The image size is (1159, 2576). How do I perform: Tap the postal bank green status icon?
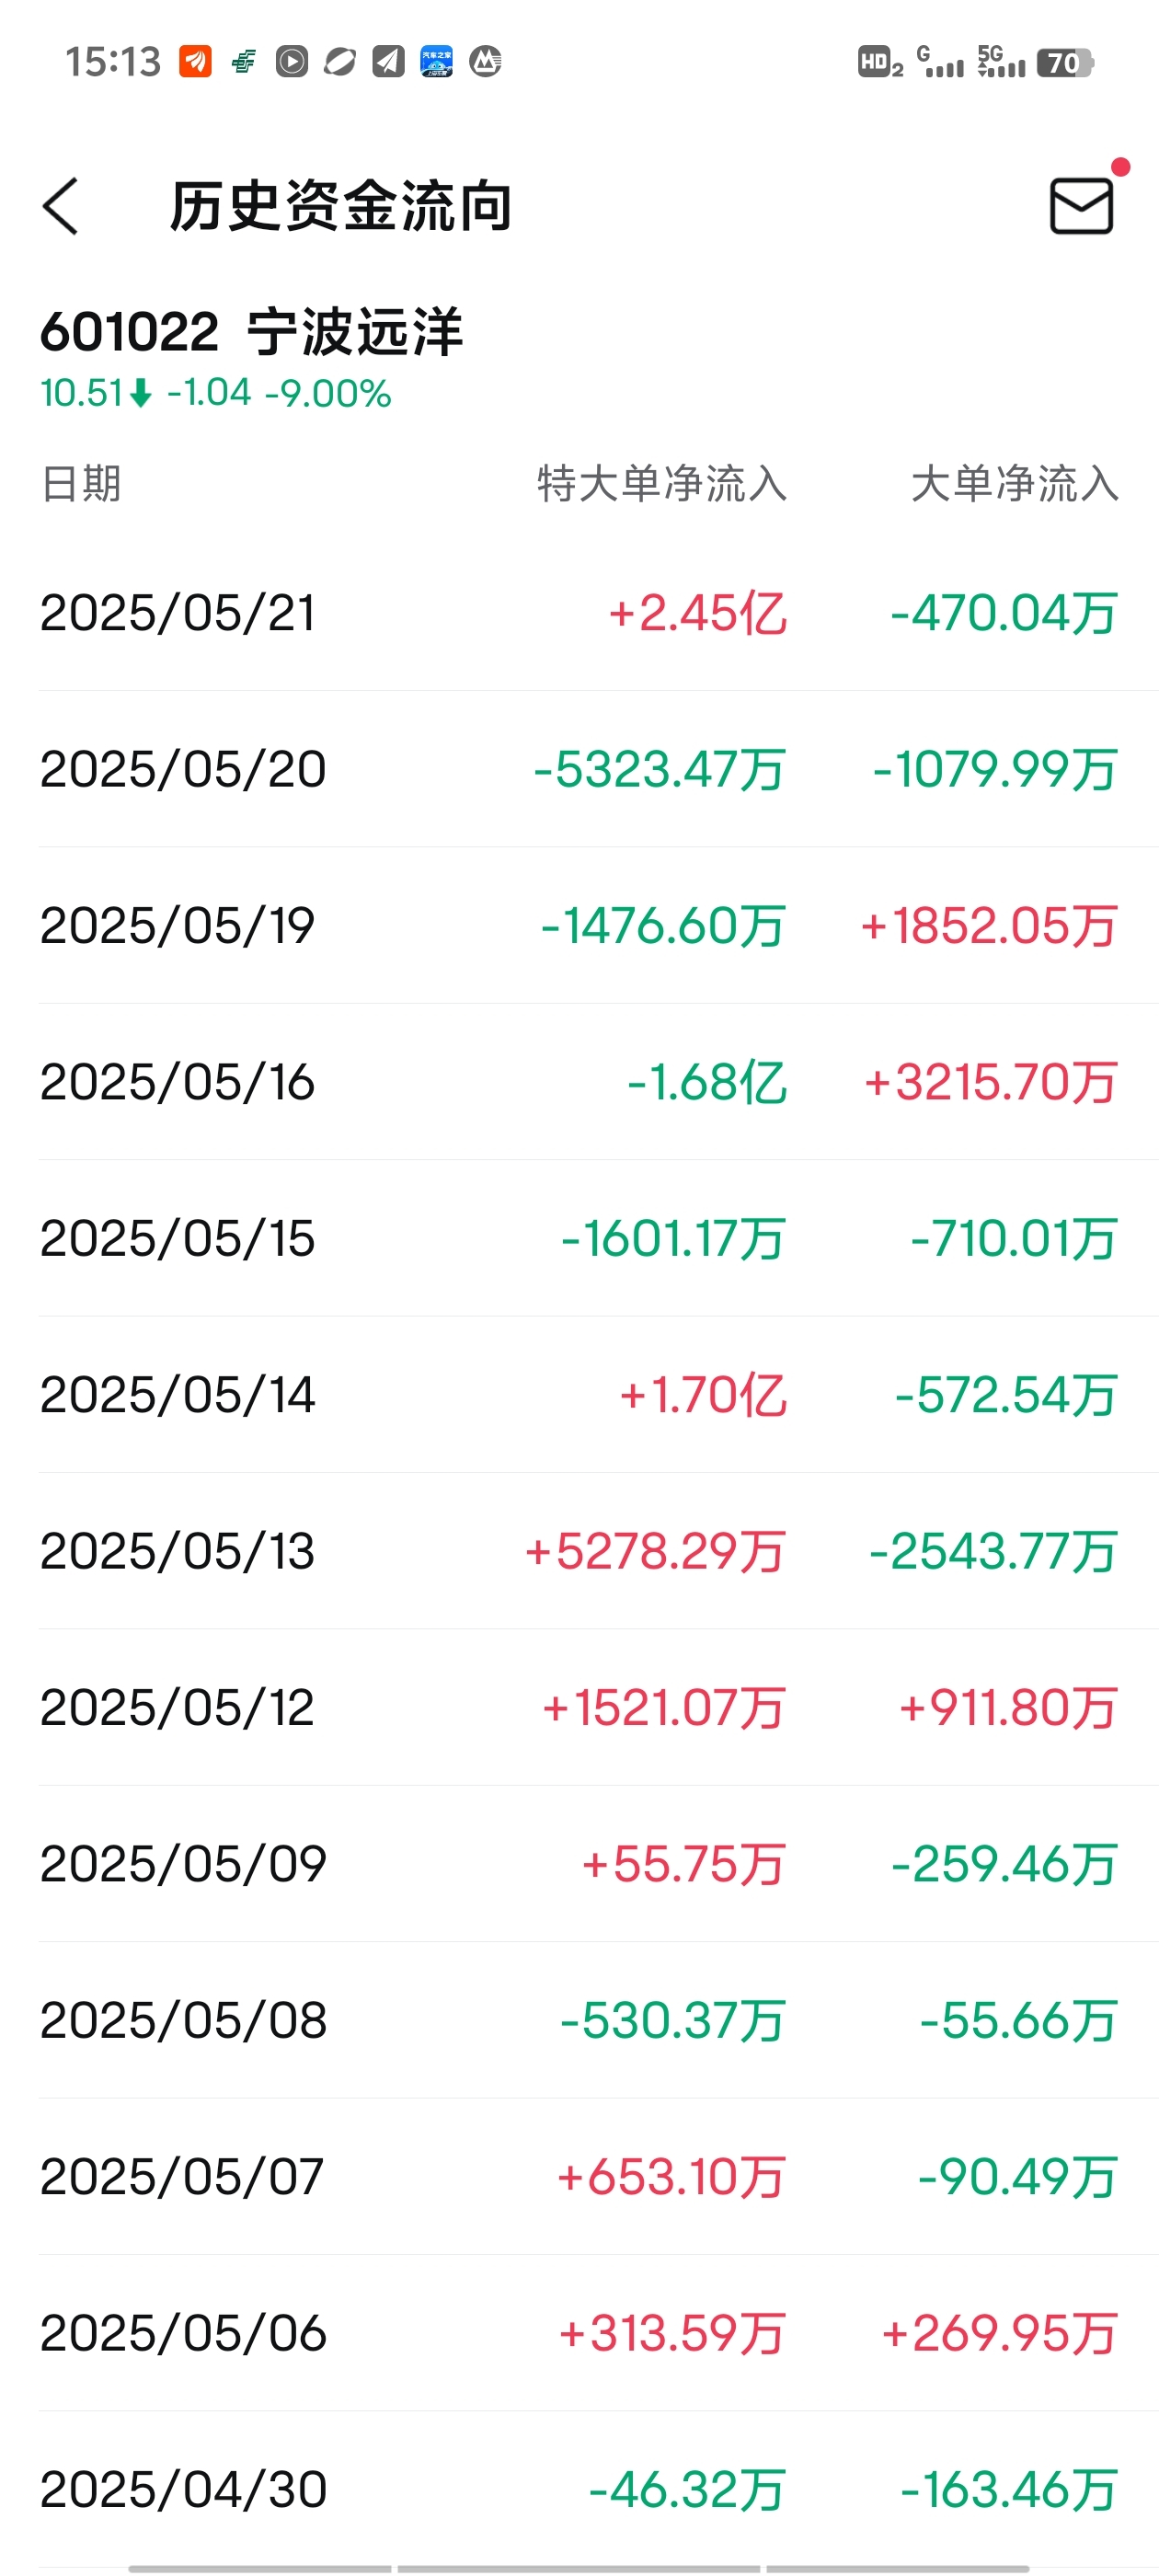point(243,62)
